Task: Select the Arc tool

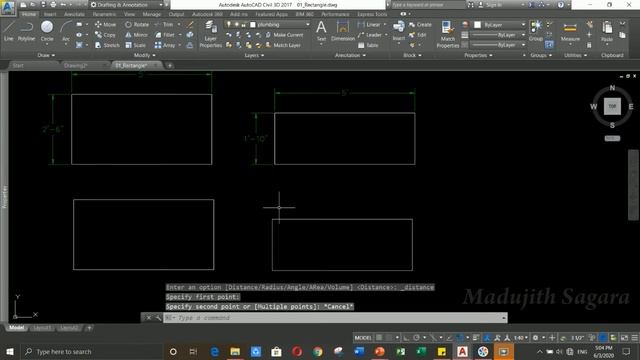Action: tap(66, 31)
